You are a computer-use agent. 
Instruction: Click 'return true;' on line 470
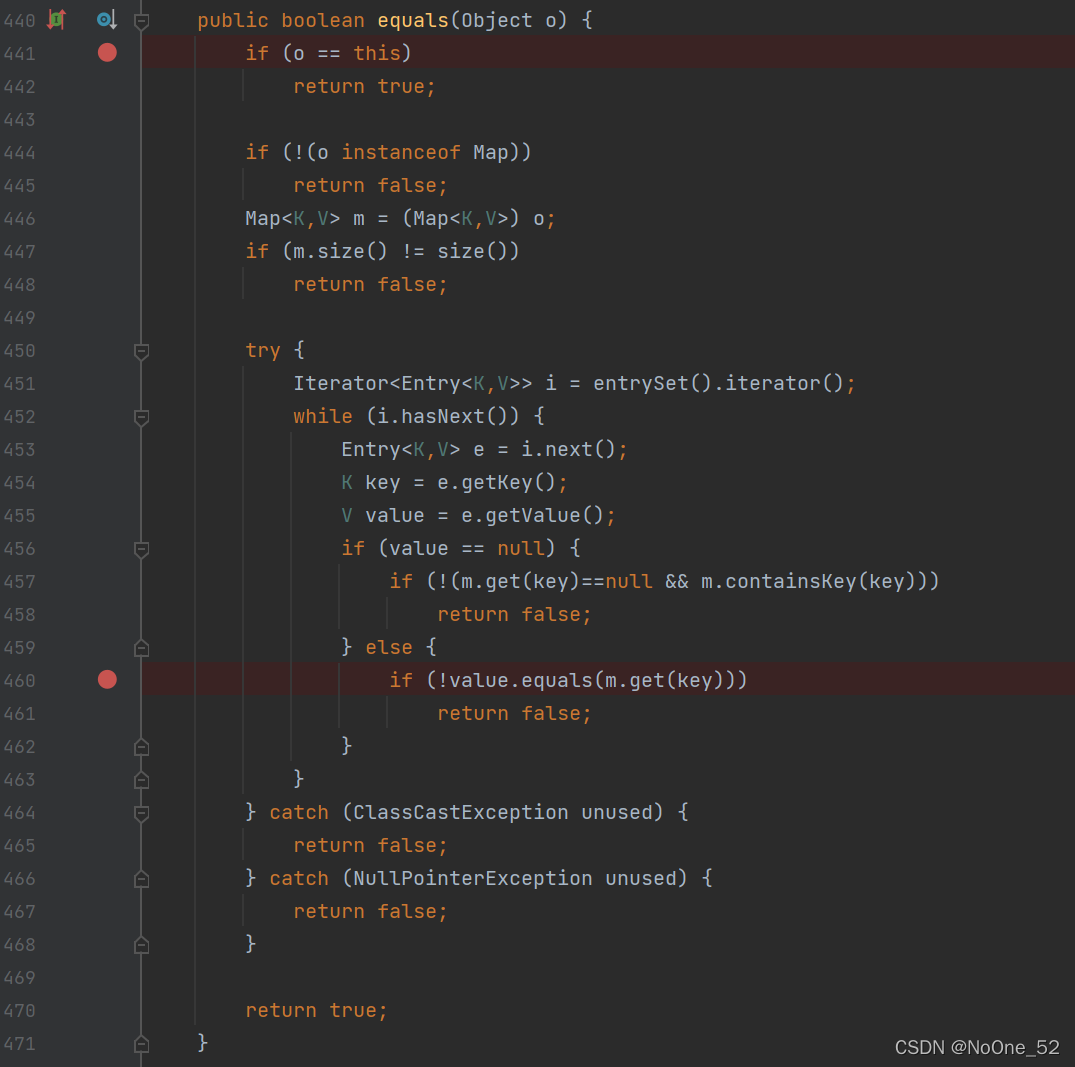(317, 1010)
